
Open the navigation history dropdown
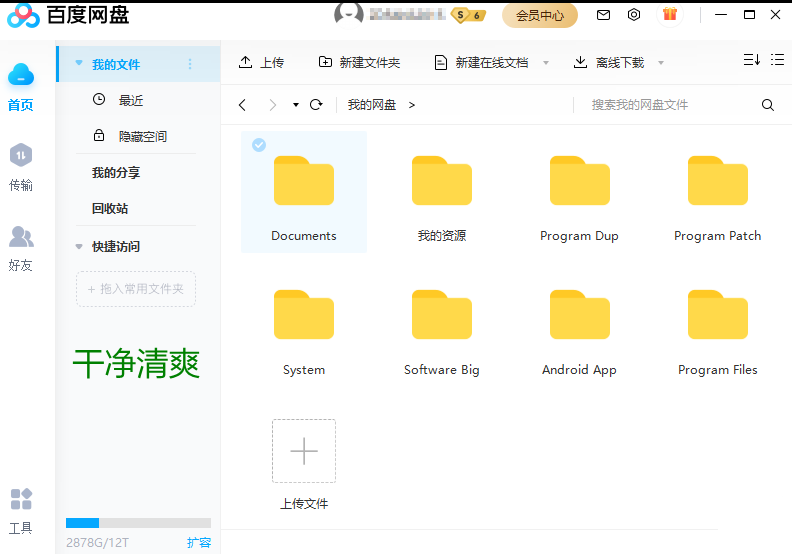tap(296, 105)
